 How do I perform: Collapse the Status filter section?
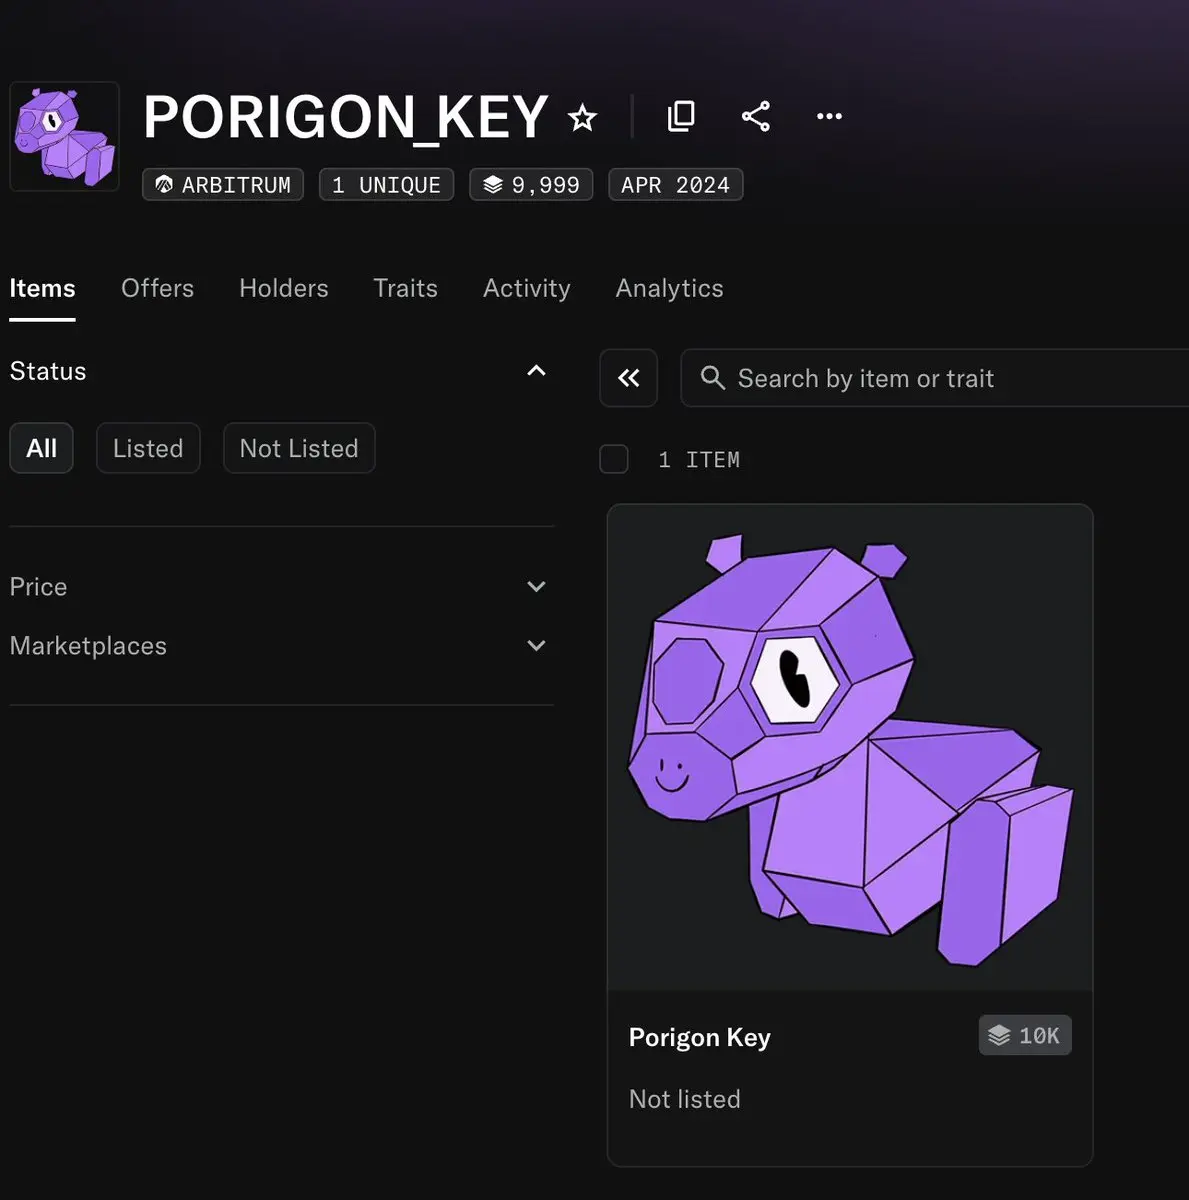click(x=536, y=371)
